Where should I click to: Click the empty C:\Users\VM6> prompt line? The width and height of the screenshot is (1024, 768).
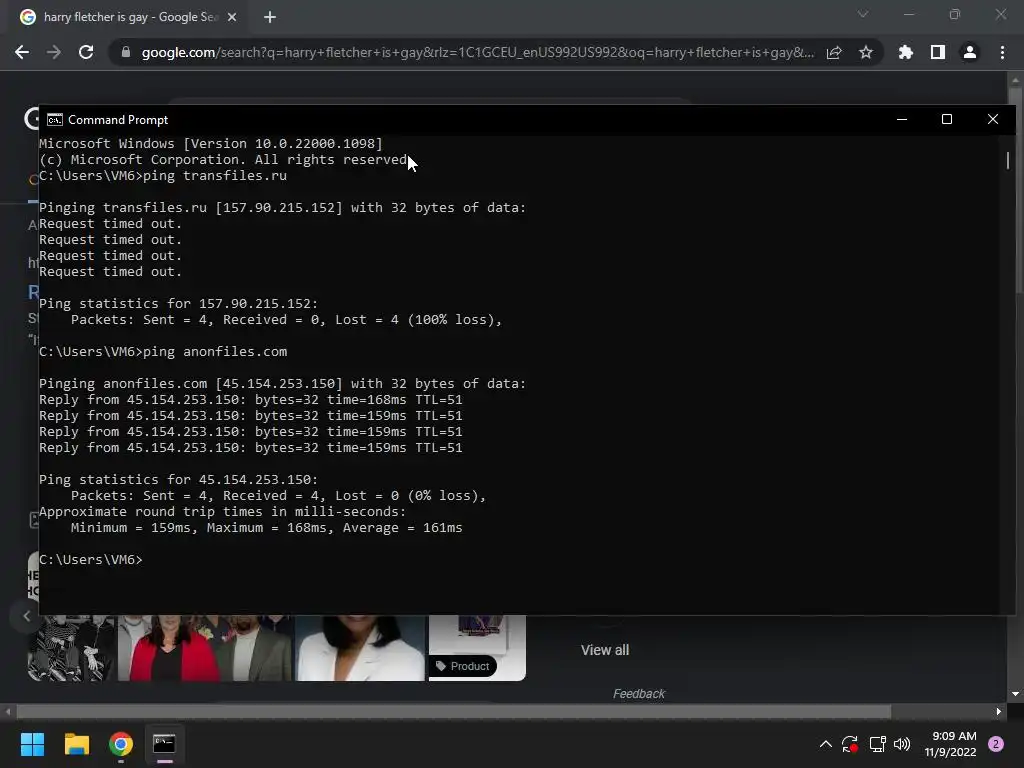coord(91,560)
